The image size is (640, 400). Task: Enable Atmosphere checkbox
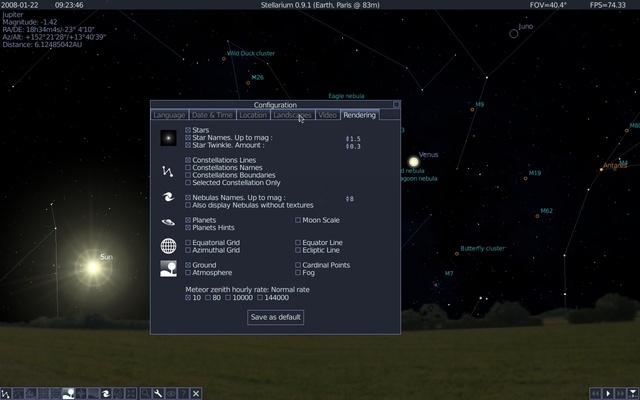[188, 272]
